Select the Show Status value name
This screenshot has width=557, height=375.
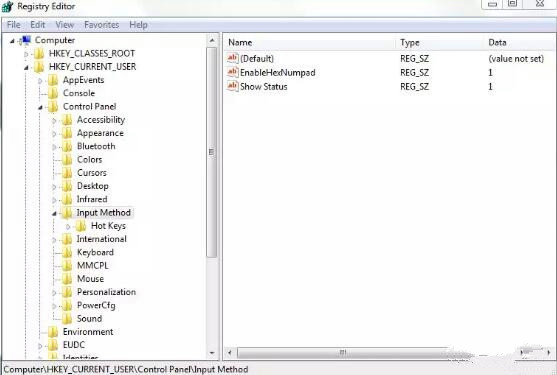pyautogui.click(x=264, y=86)
